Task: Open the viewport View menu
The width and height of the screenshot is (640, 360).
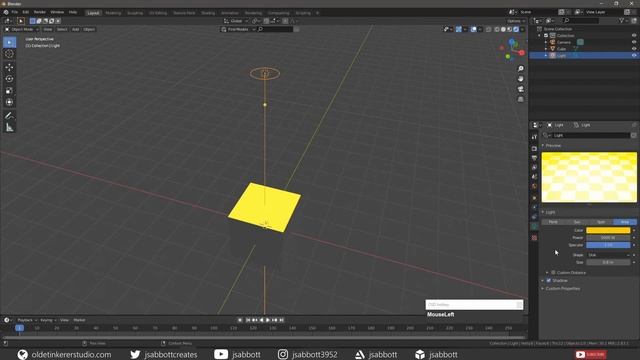Action: pyautogui.click(x=48, y=29)
